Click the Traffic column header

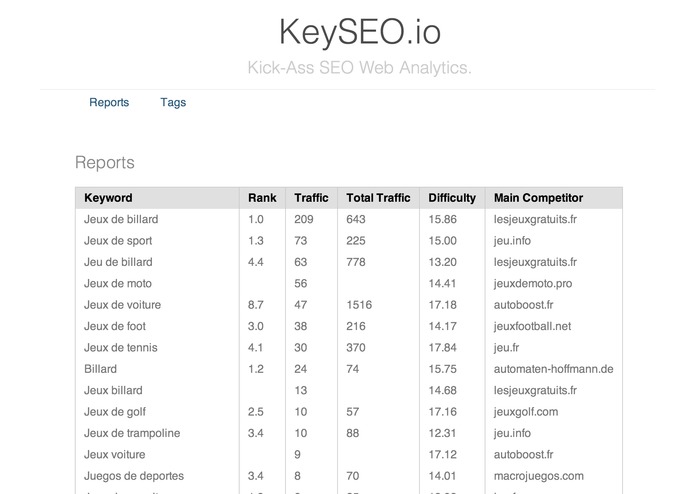coord(311,198)
